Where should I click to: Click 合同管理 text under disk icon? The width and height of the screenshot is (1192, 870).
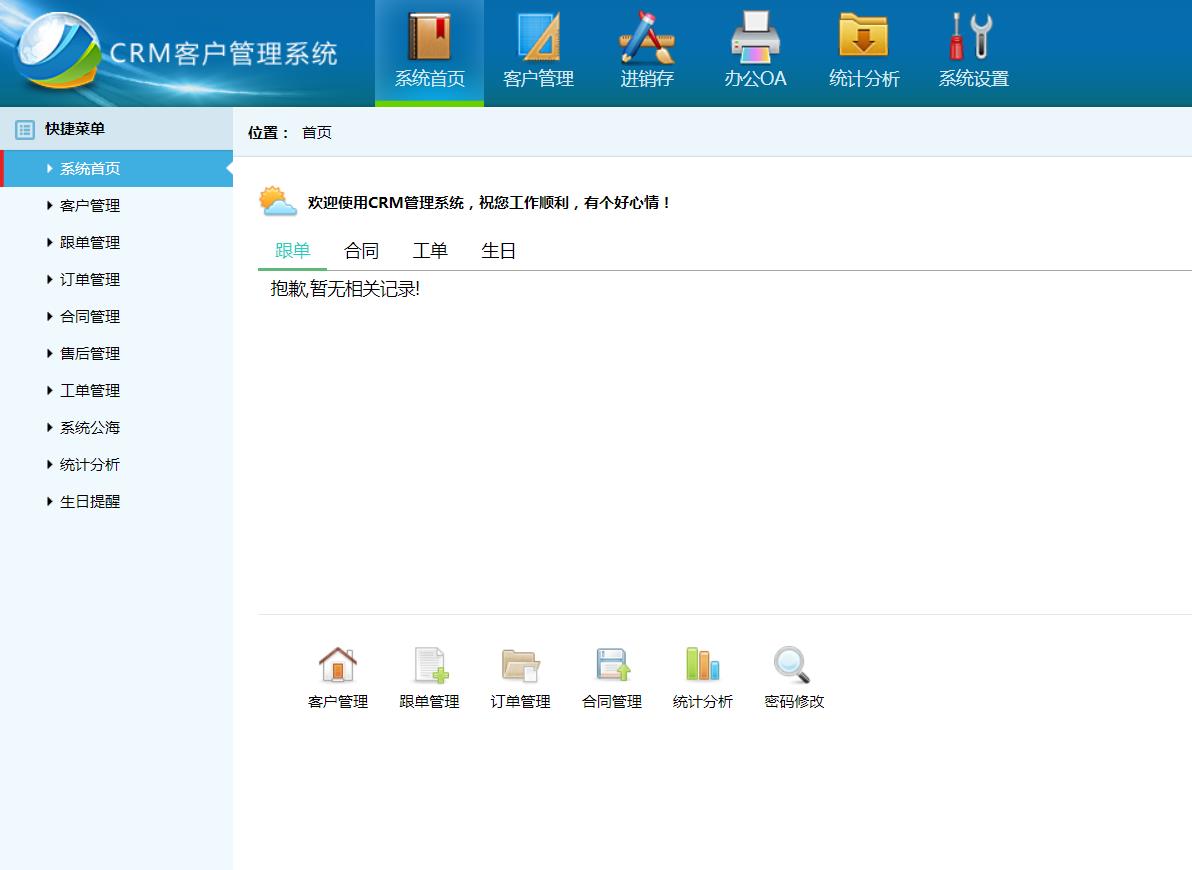click(x=612, y=701)
